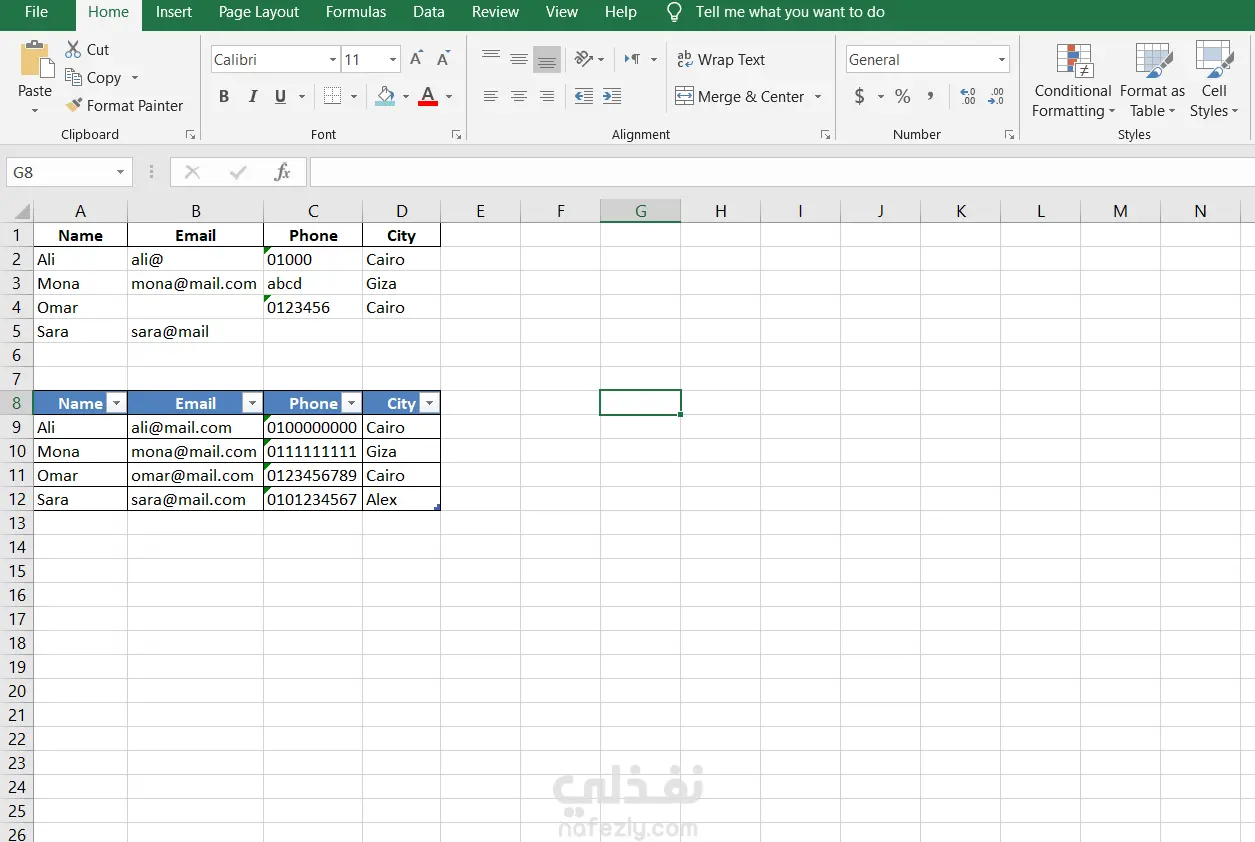Apply comma style
Viewport: 1255px width, 842px height.
(930, 96)
